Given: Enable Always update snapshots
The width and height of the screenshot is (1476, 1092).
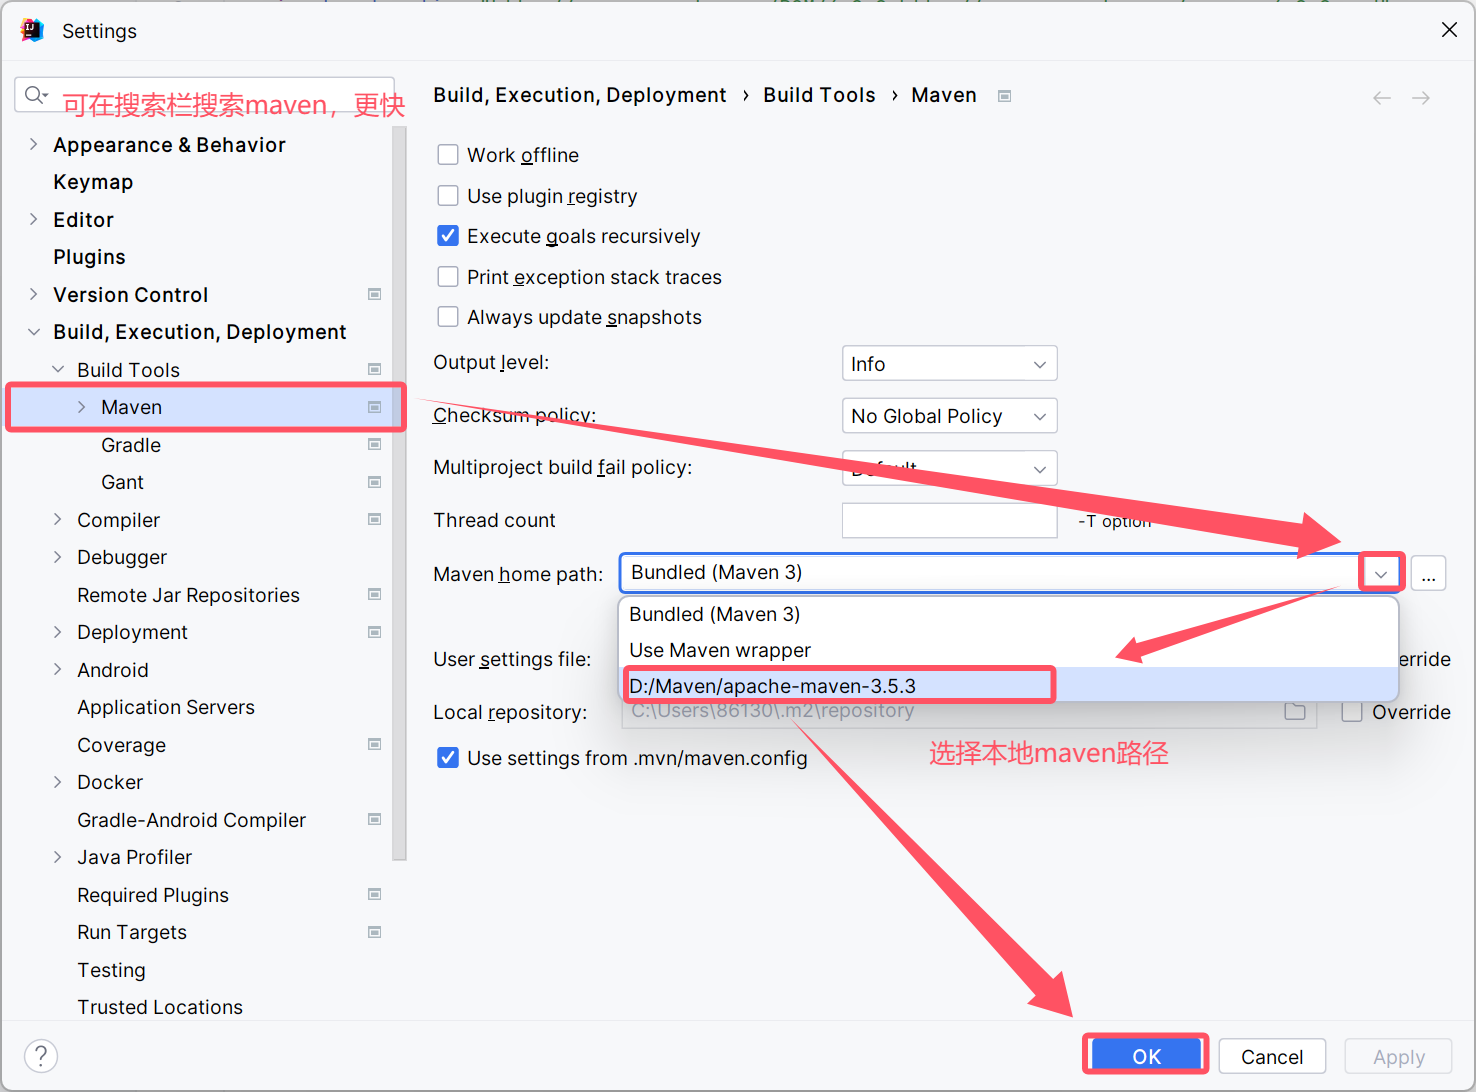Looking at the screenshot, I should click(x=448, y=317).
